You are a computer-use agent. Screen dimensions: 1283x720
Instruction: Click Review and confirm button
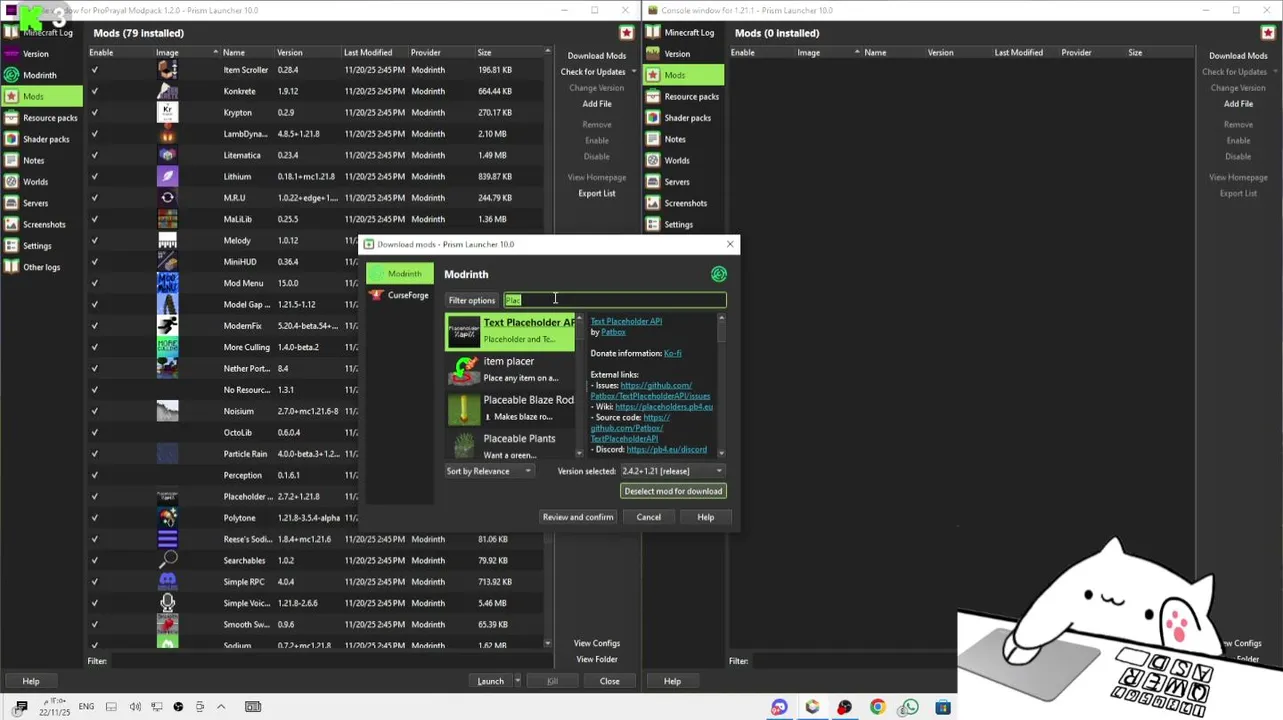coord(578,517)
